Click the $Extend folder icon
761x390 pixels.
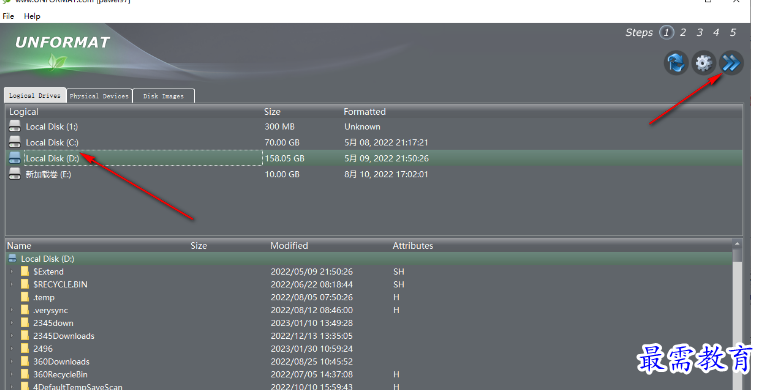[x=25, y=271]
